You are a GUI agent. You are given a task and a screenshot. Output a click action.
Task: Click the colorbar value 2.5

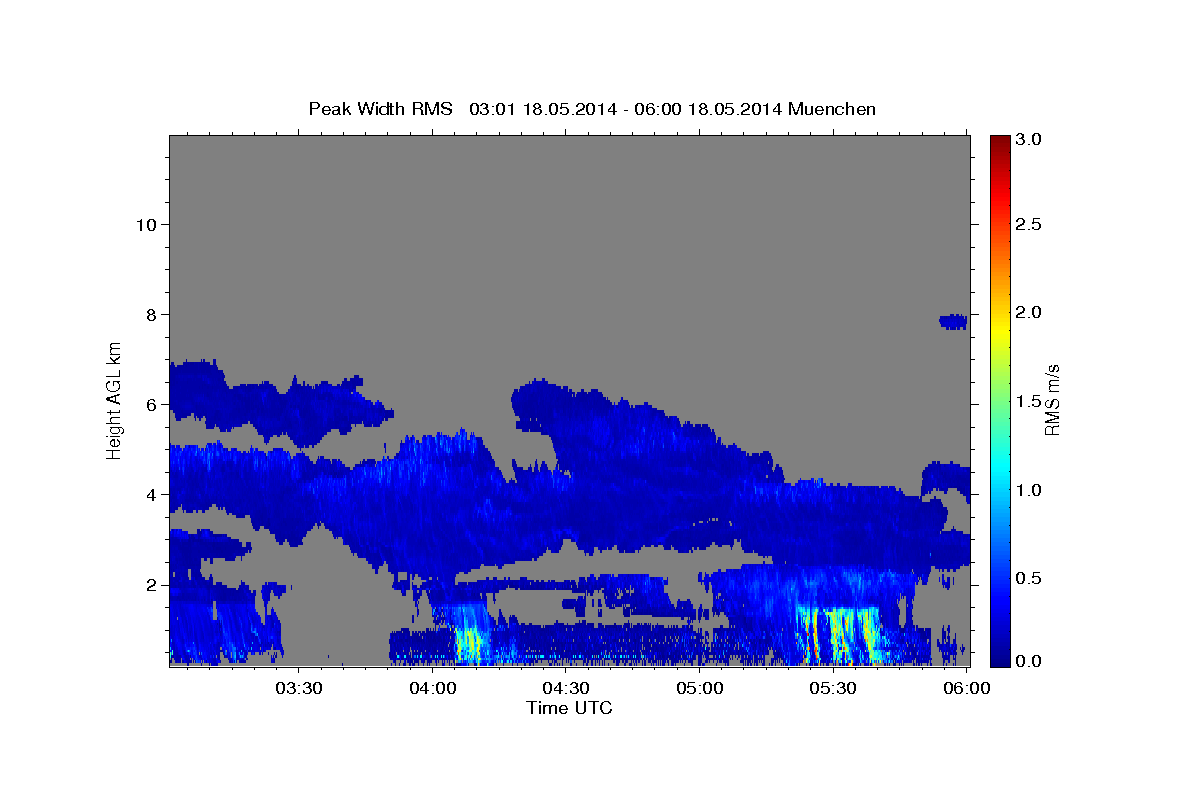[x=1029, y=224]
